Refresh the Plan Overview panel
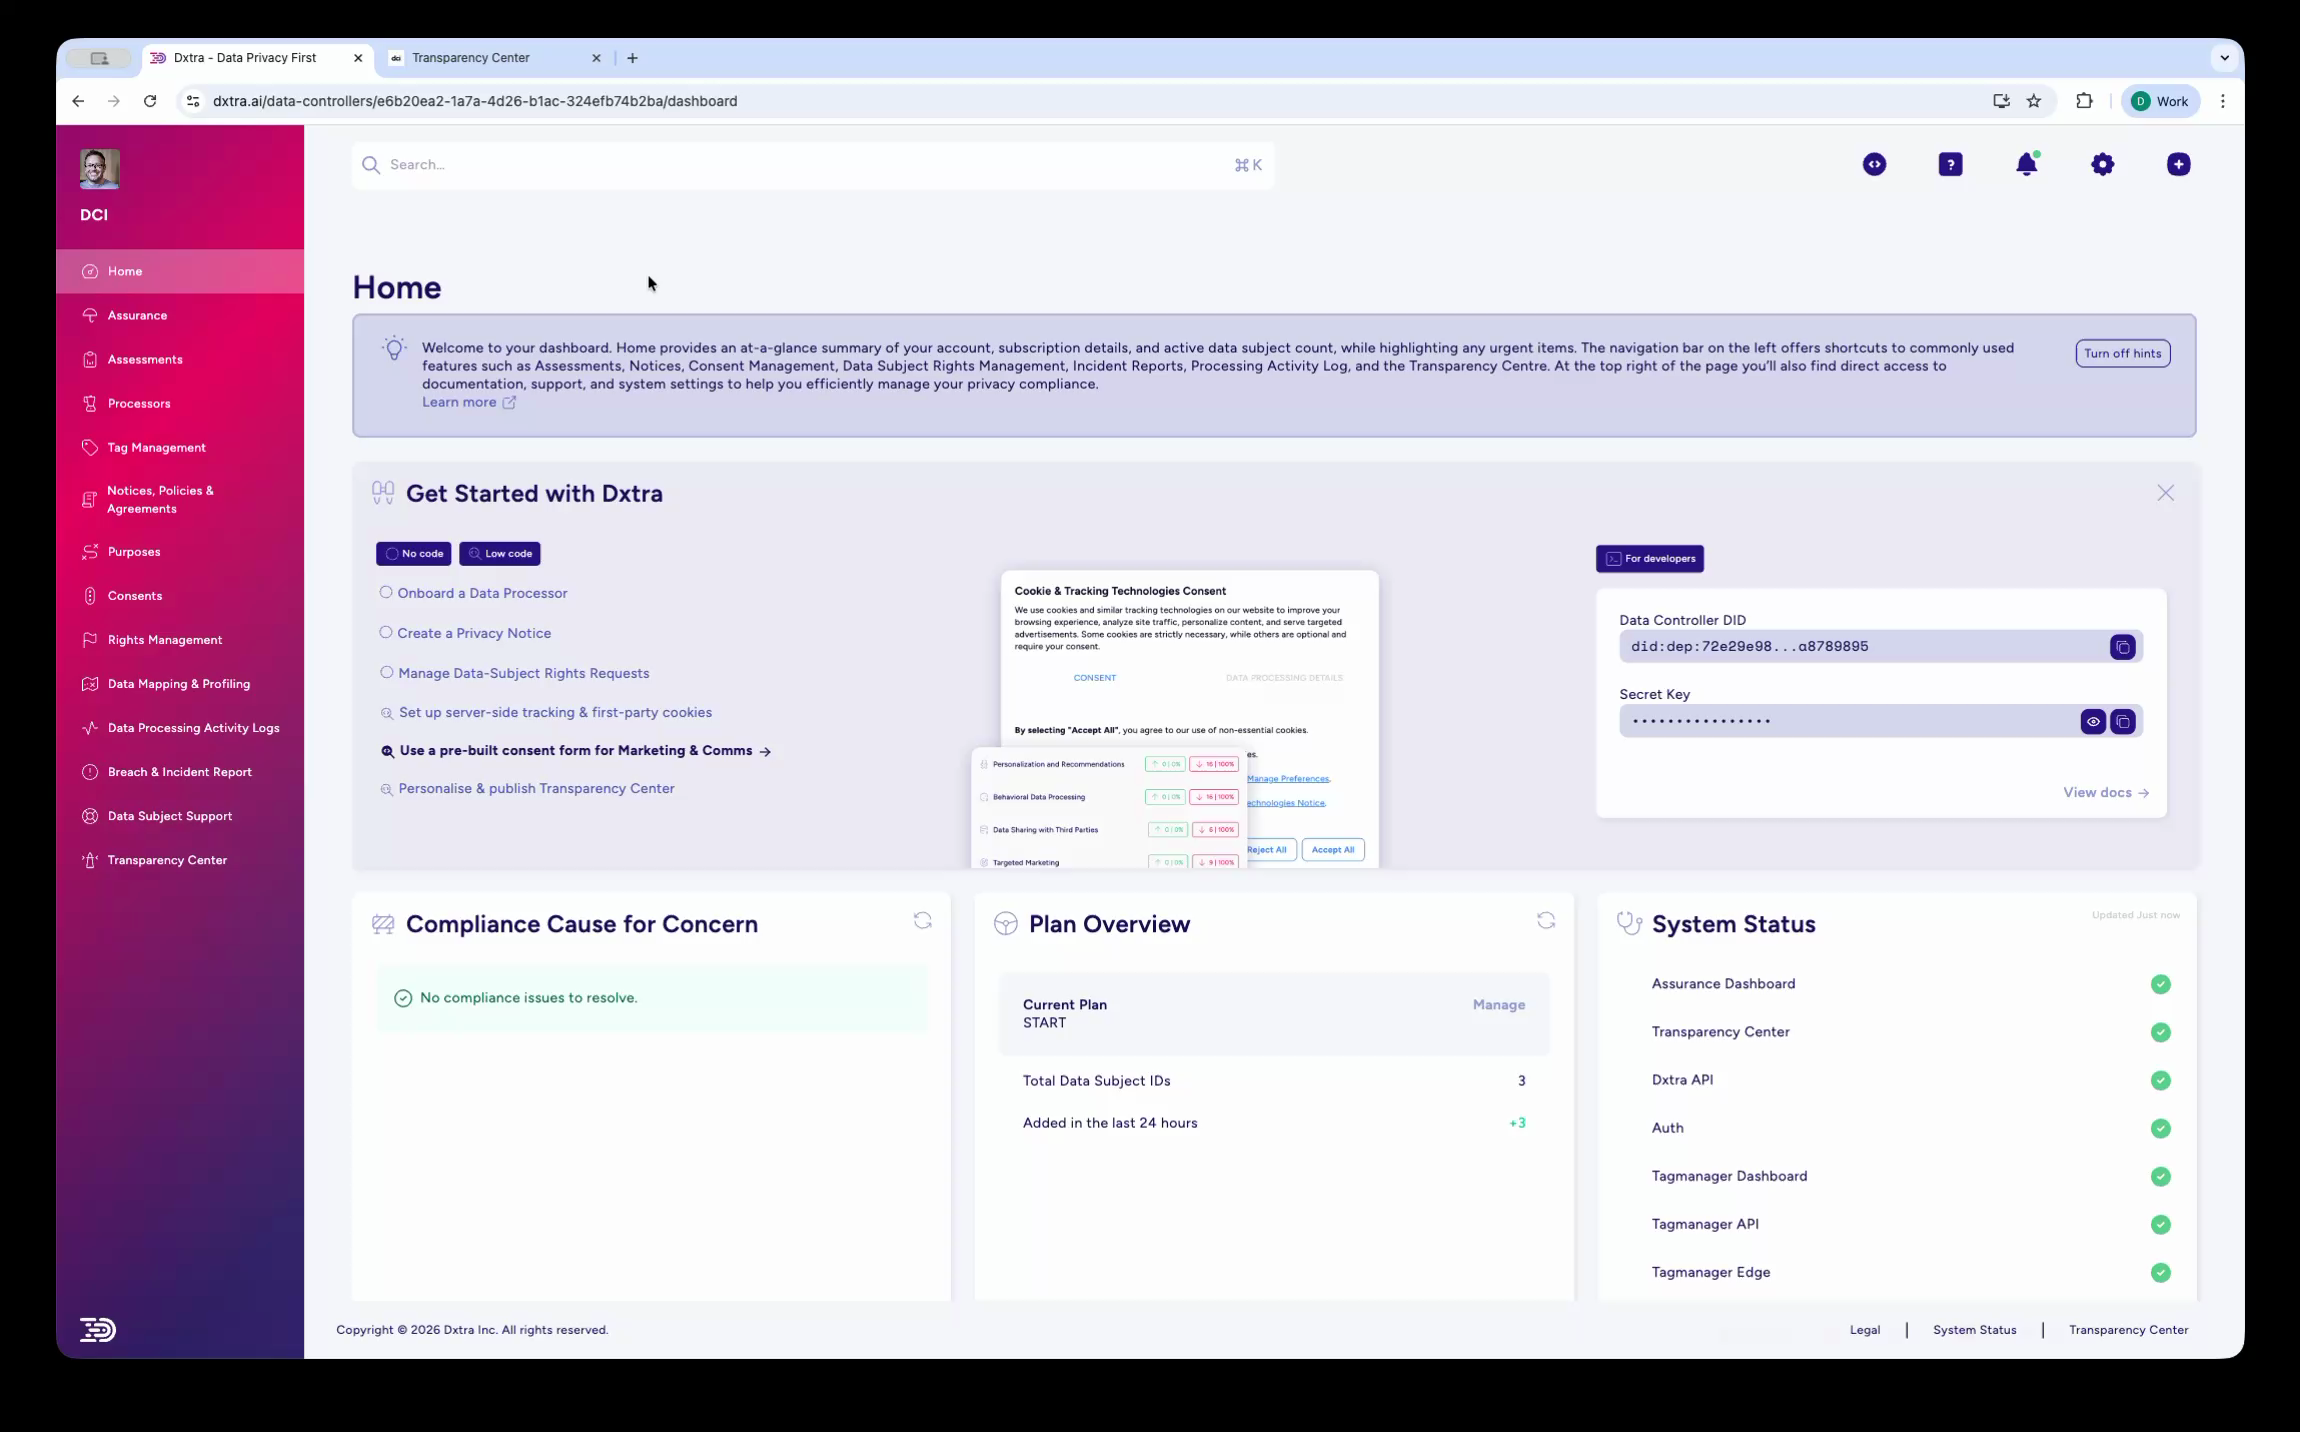 (x=1545, y=920)
